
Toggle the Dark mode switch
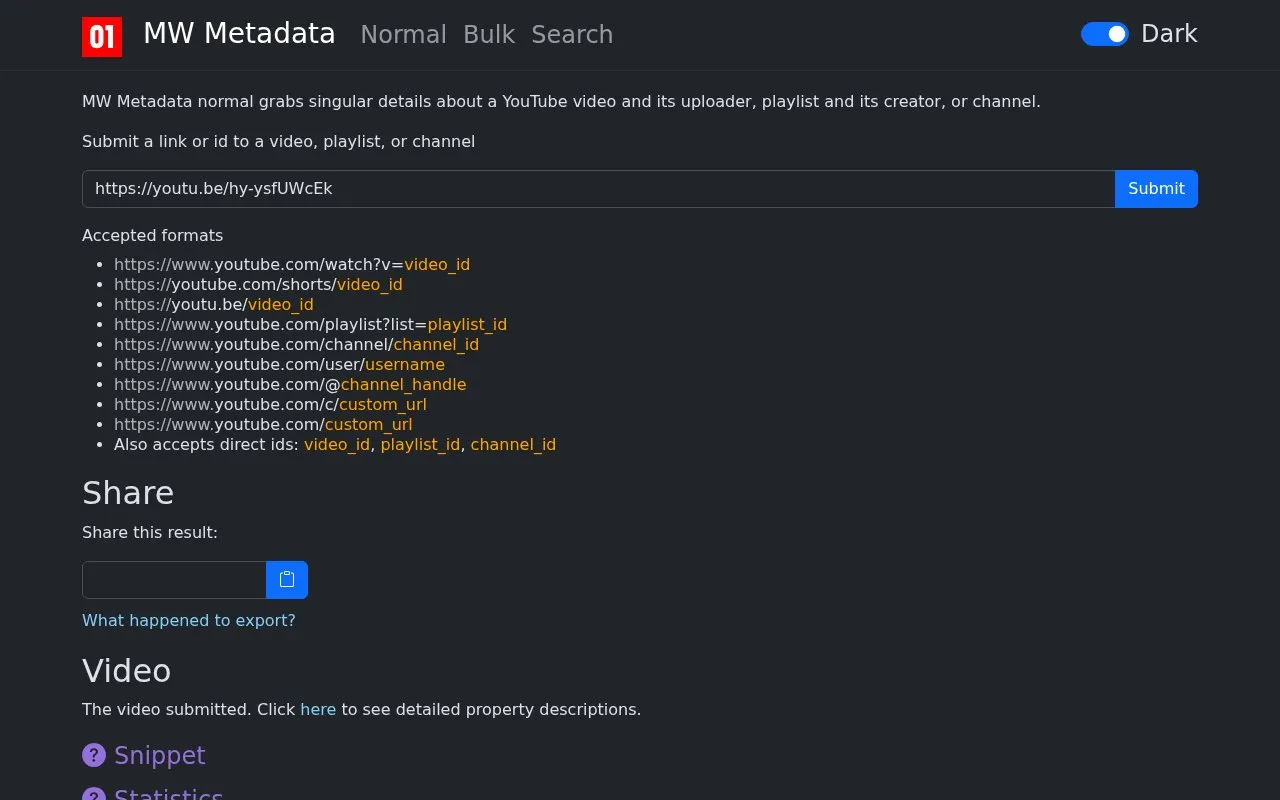tap(1105, 34)
